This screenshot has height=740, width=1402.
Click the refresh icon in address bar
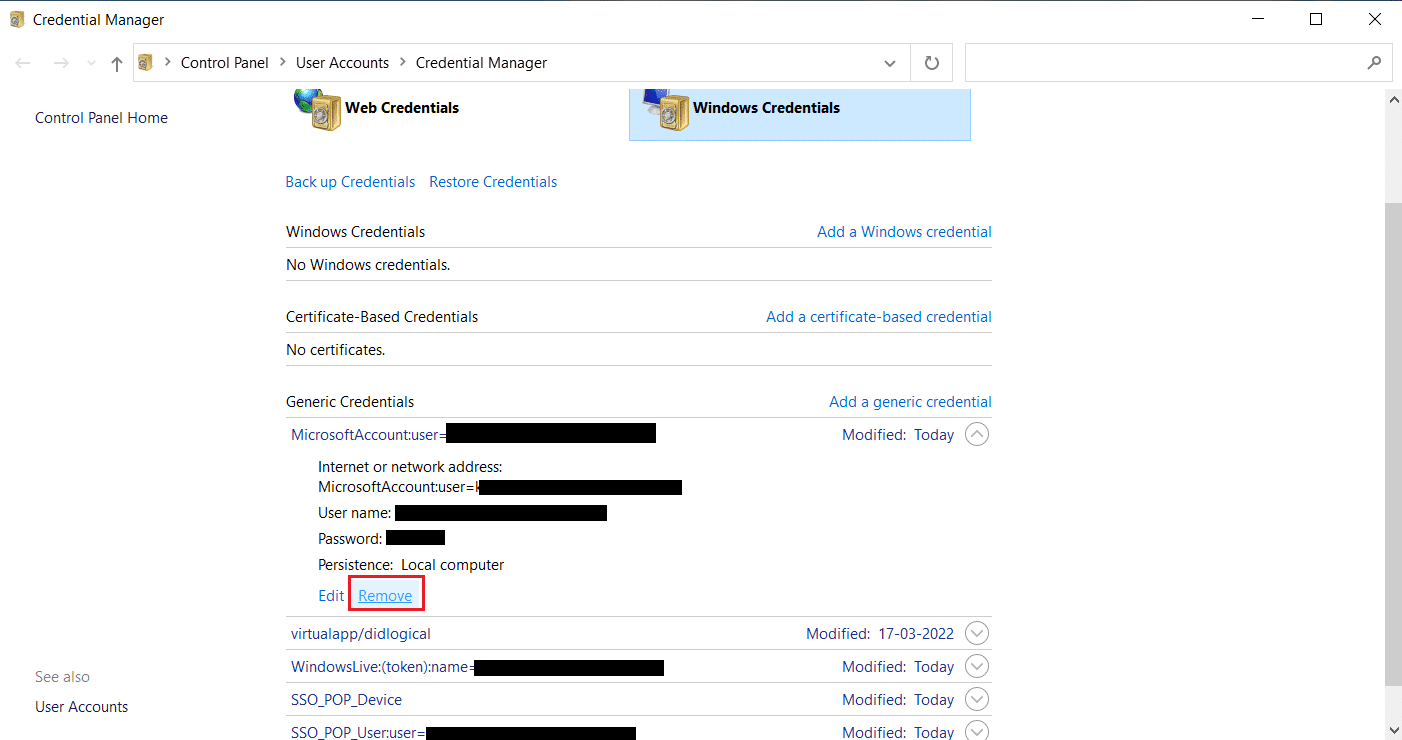(932, 63)
